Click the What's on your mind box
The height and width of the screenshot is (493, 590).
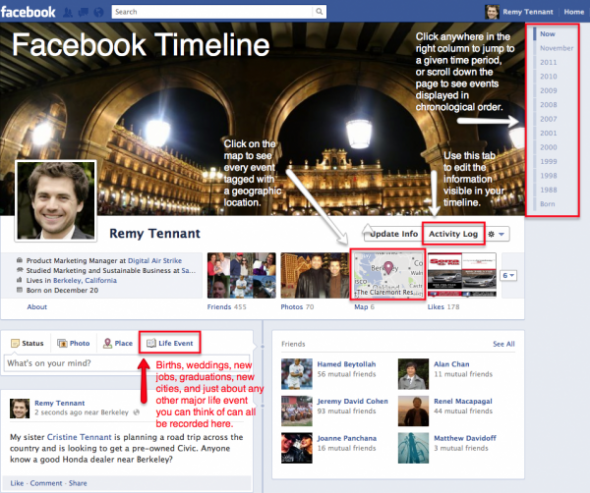[x=127, y=363]
